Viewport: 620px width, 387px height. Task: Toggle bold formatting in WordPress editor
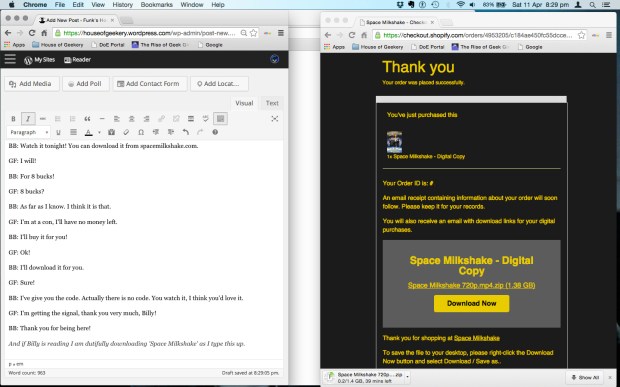[13, 119]
